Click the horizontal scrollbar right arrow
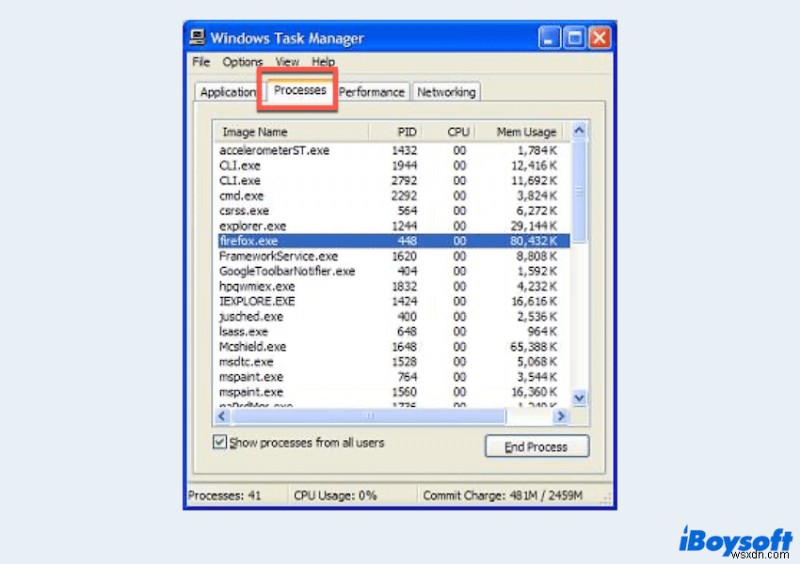Screen dimensions: 800x564 (x=561, y=416)
